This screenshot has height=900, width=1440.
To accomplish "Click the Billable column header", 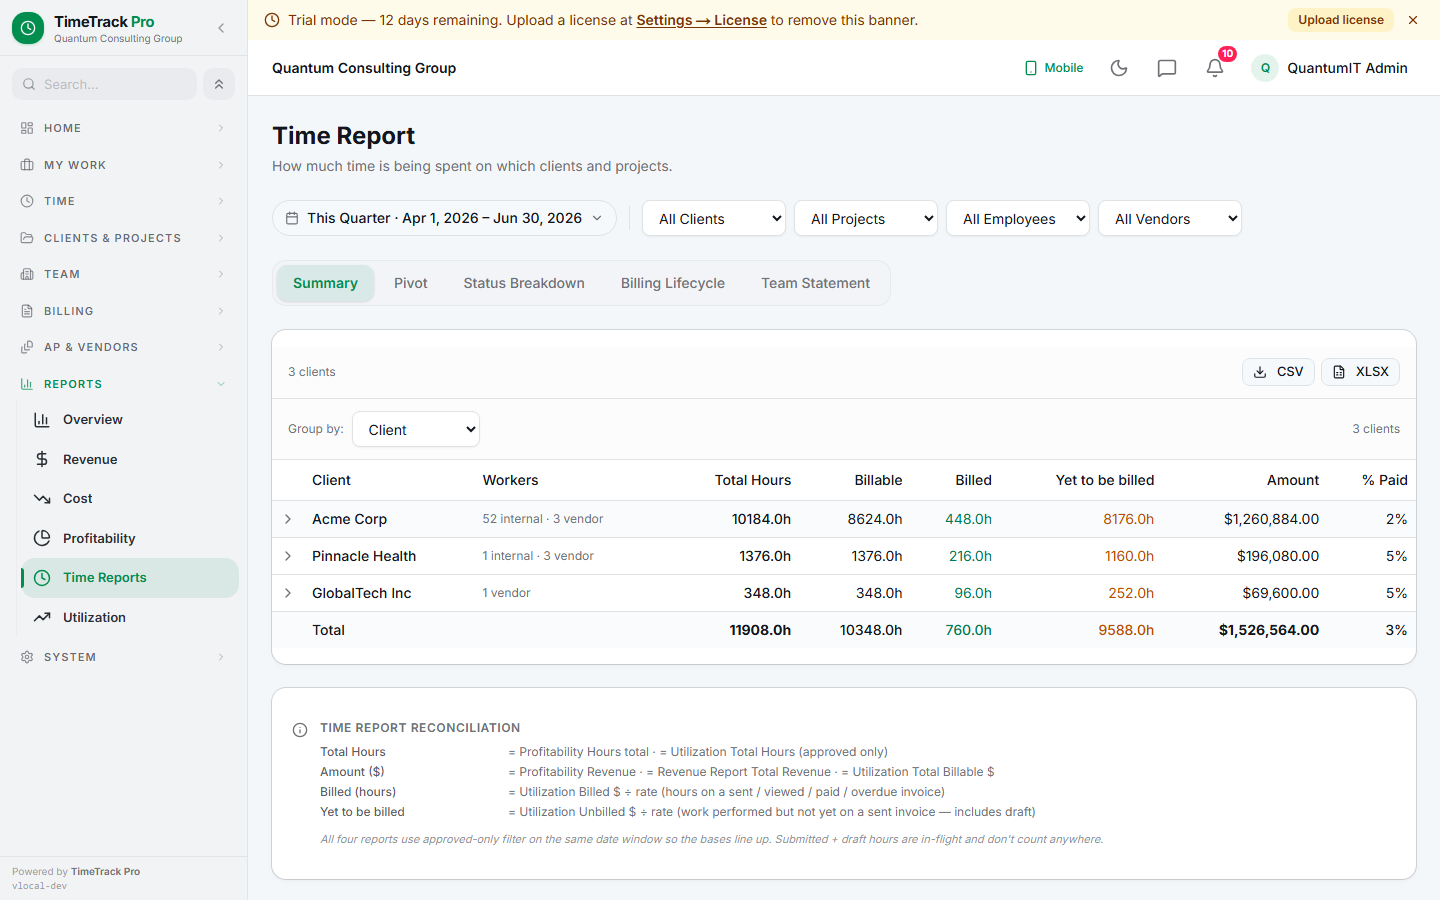I will point(878,480).
